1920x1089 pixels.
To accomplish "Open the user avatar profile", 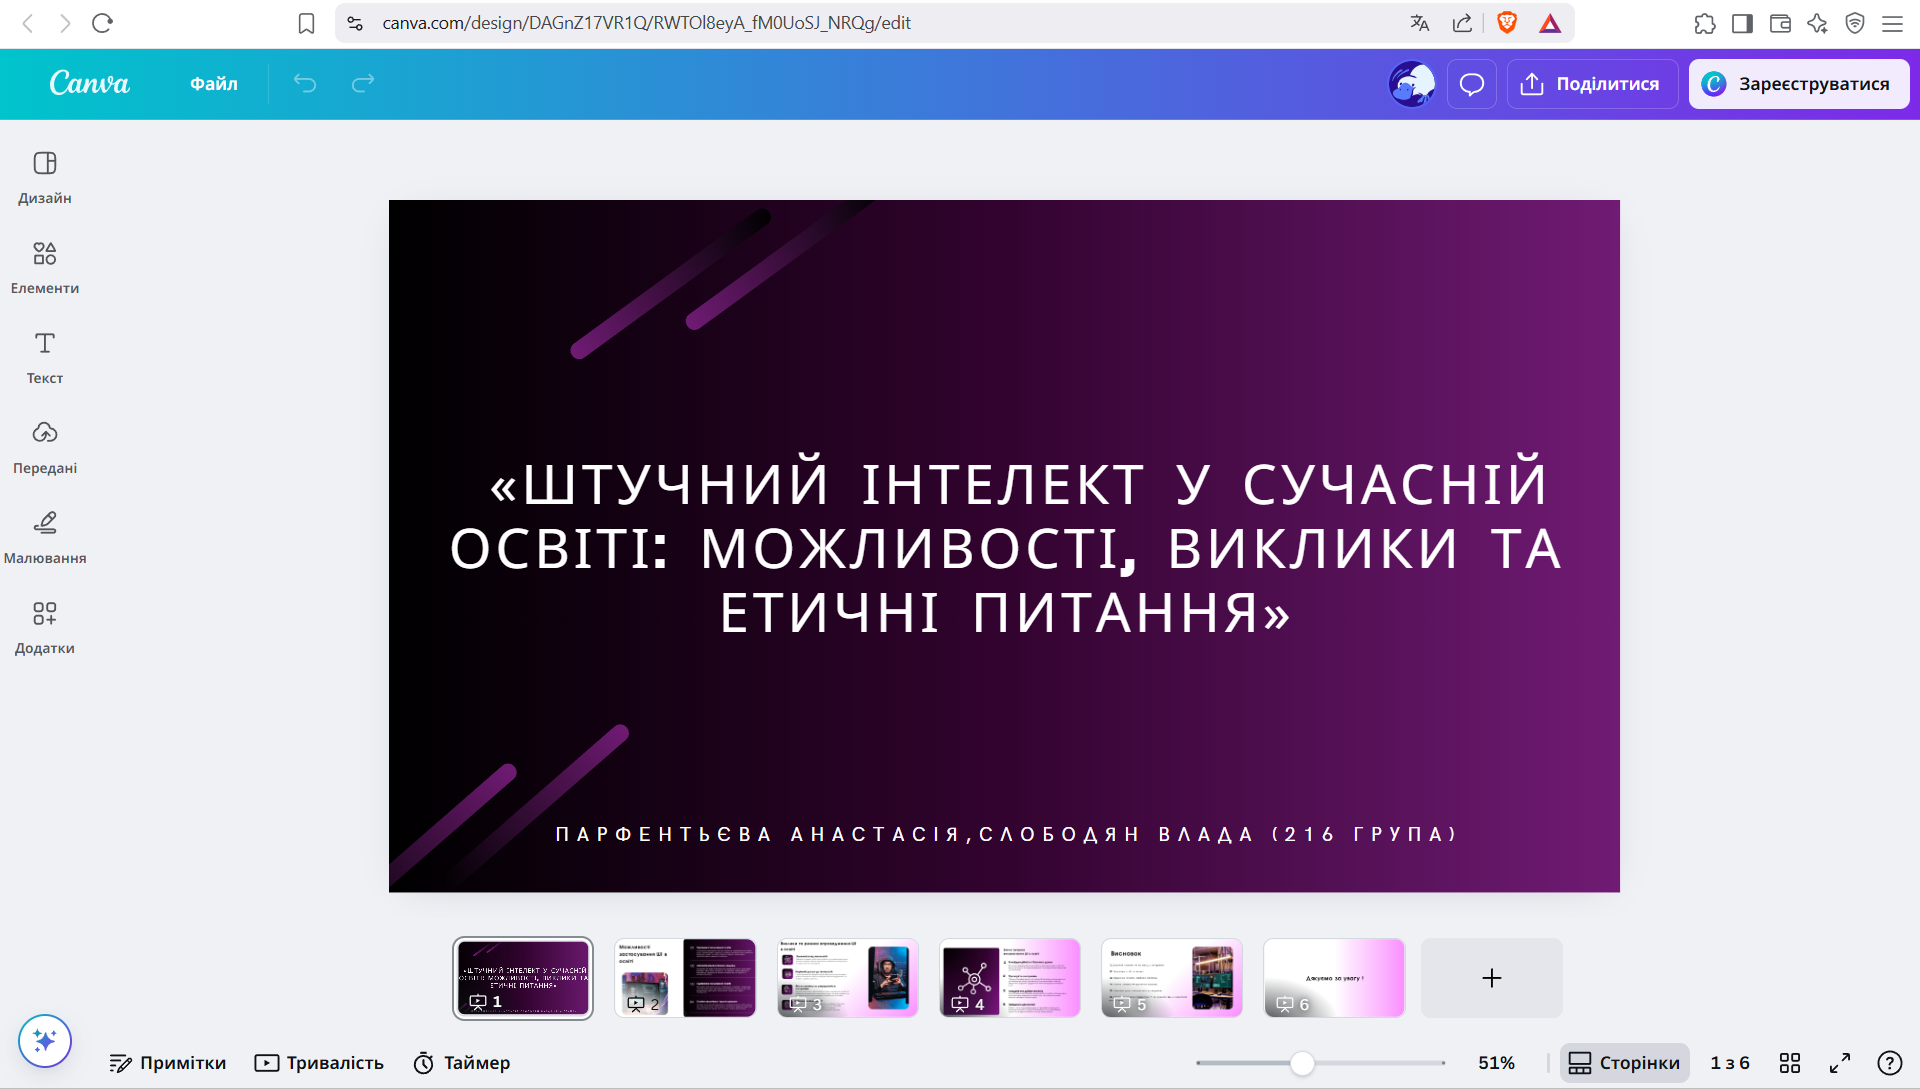I will 1412,84.
